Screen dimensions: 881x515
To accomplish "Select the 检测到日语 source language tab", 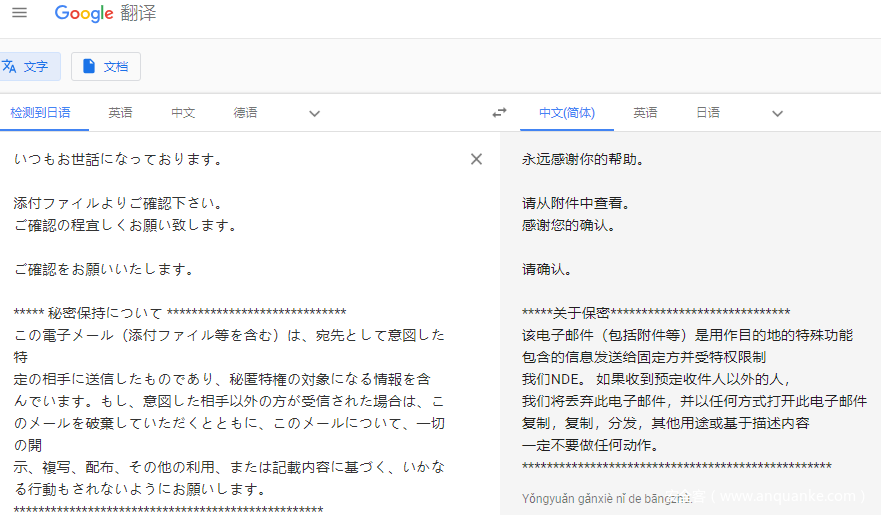I will [40, 113].
